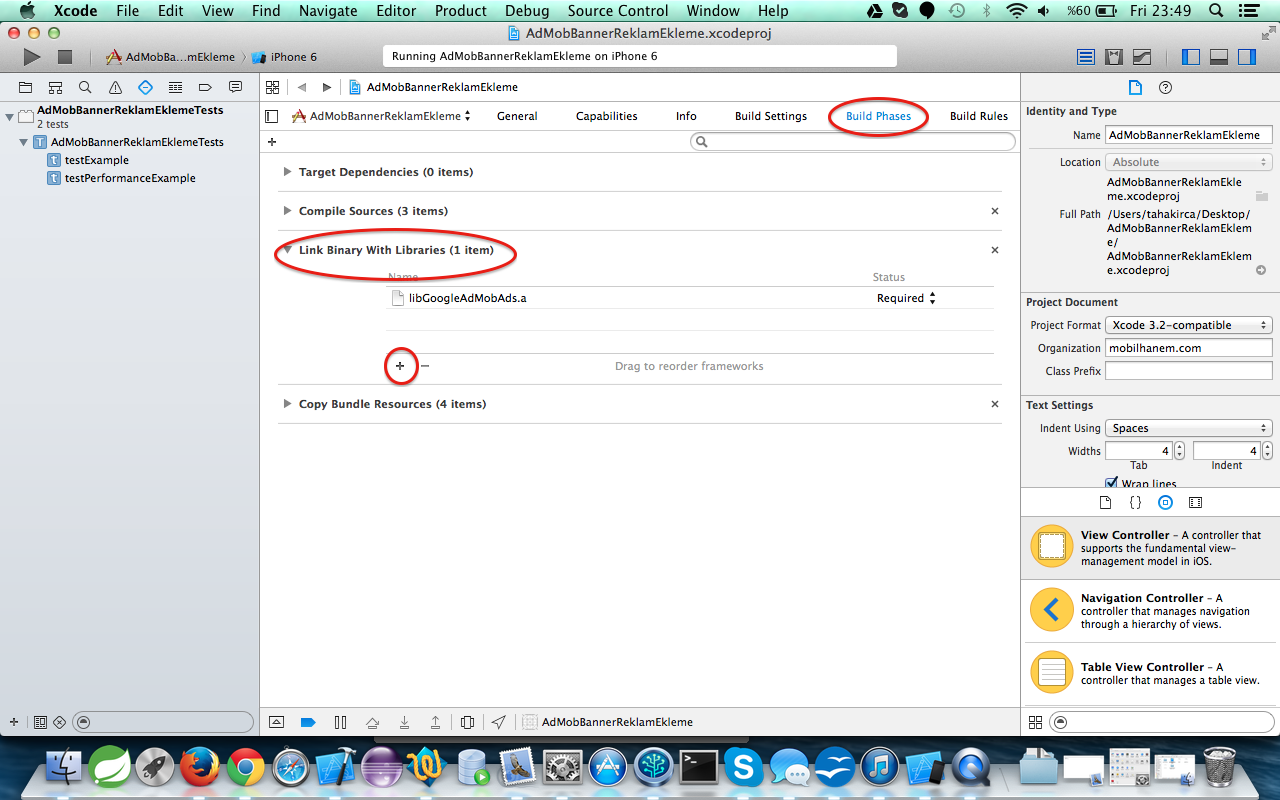The height and width of the screenshot is (800, 1280).
Task: Switch to the Capabilities tab
Action: pos(606,116)
